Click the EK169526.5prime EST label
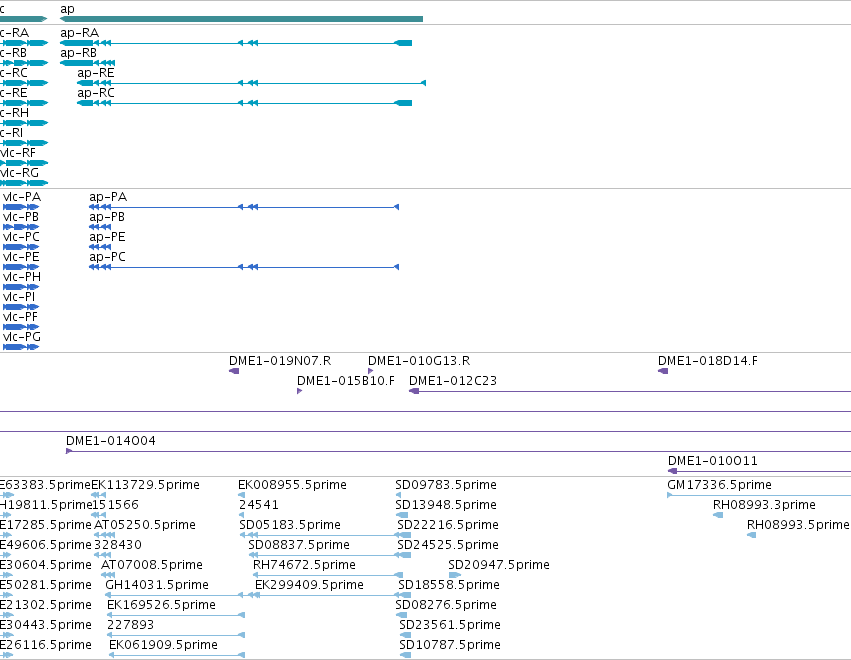The width and height of the screenshot is (851, 660). click(x=161, y=605)
